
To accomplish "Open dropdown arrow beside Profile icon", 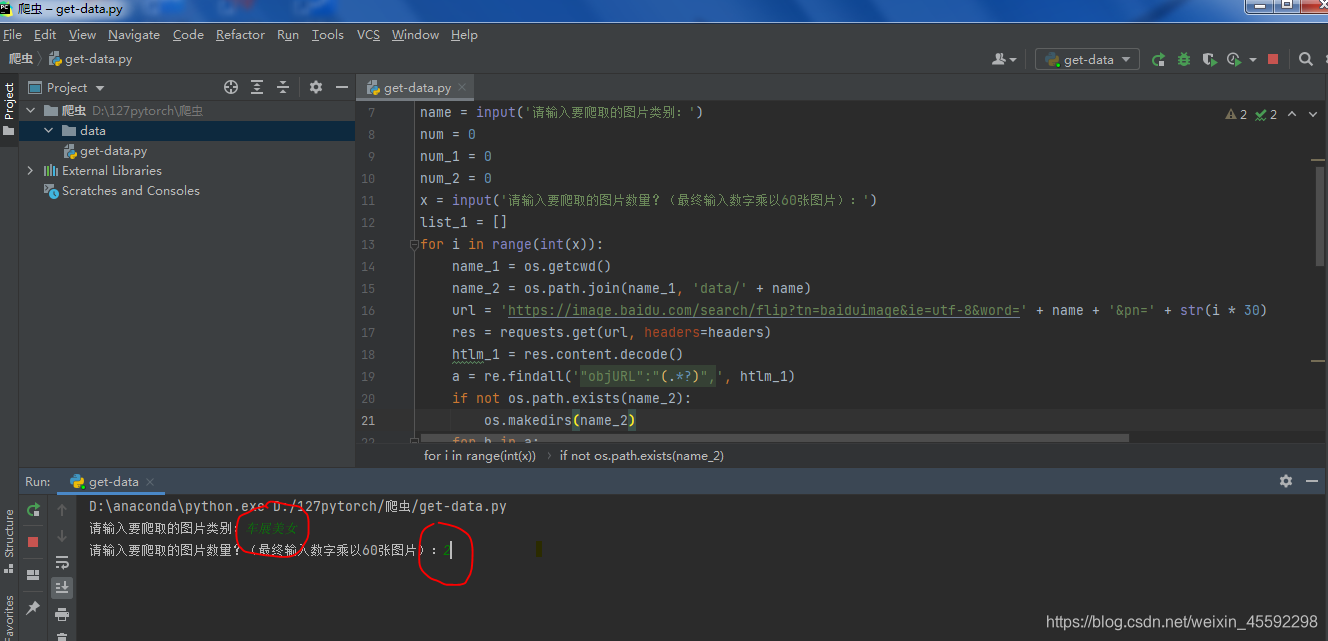I will (x=1253, y=60).
